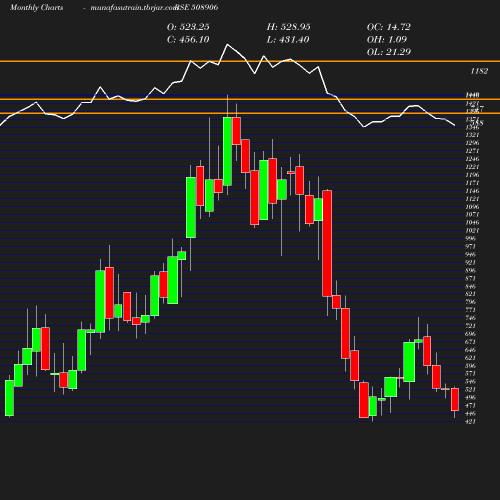Click the 1196 price axis label

point(472,175)
